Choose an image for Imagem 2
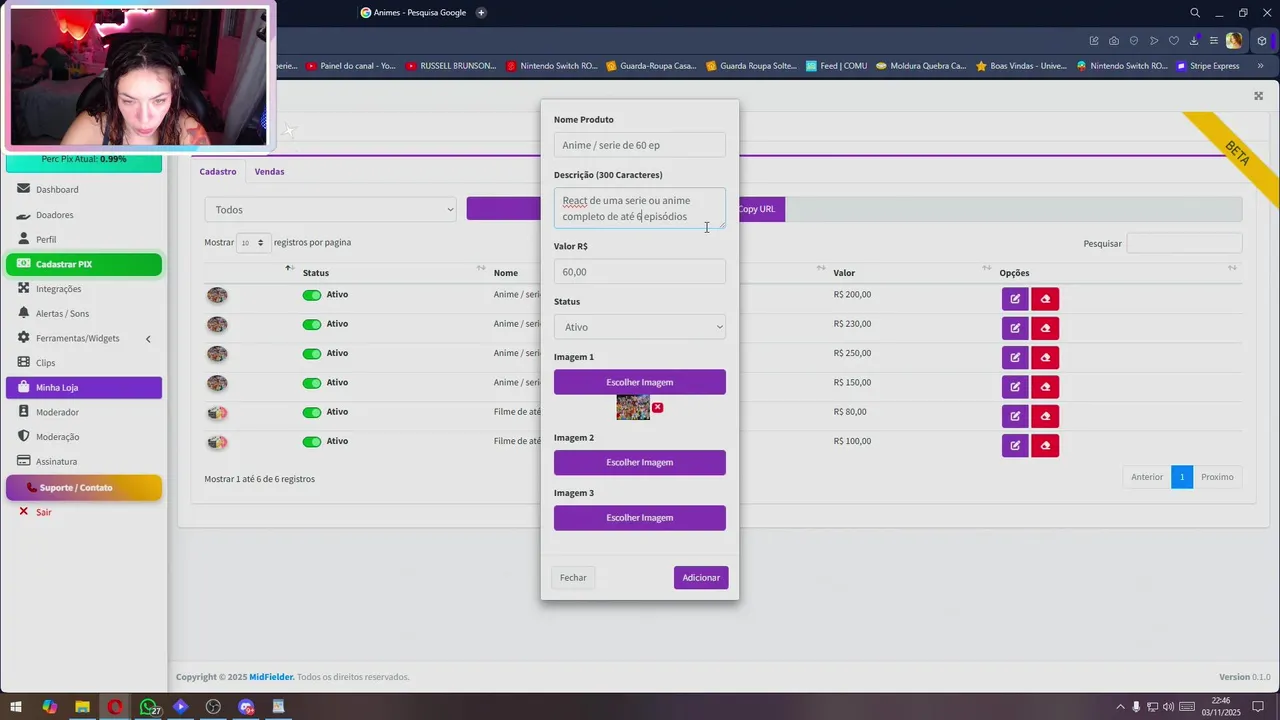The height and width of the screenshot is (720, 1280). click(640, 462)
